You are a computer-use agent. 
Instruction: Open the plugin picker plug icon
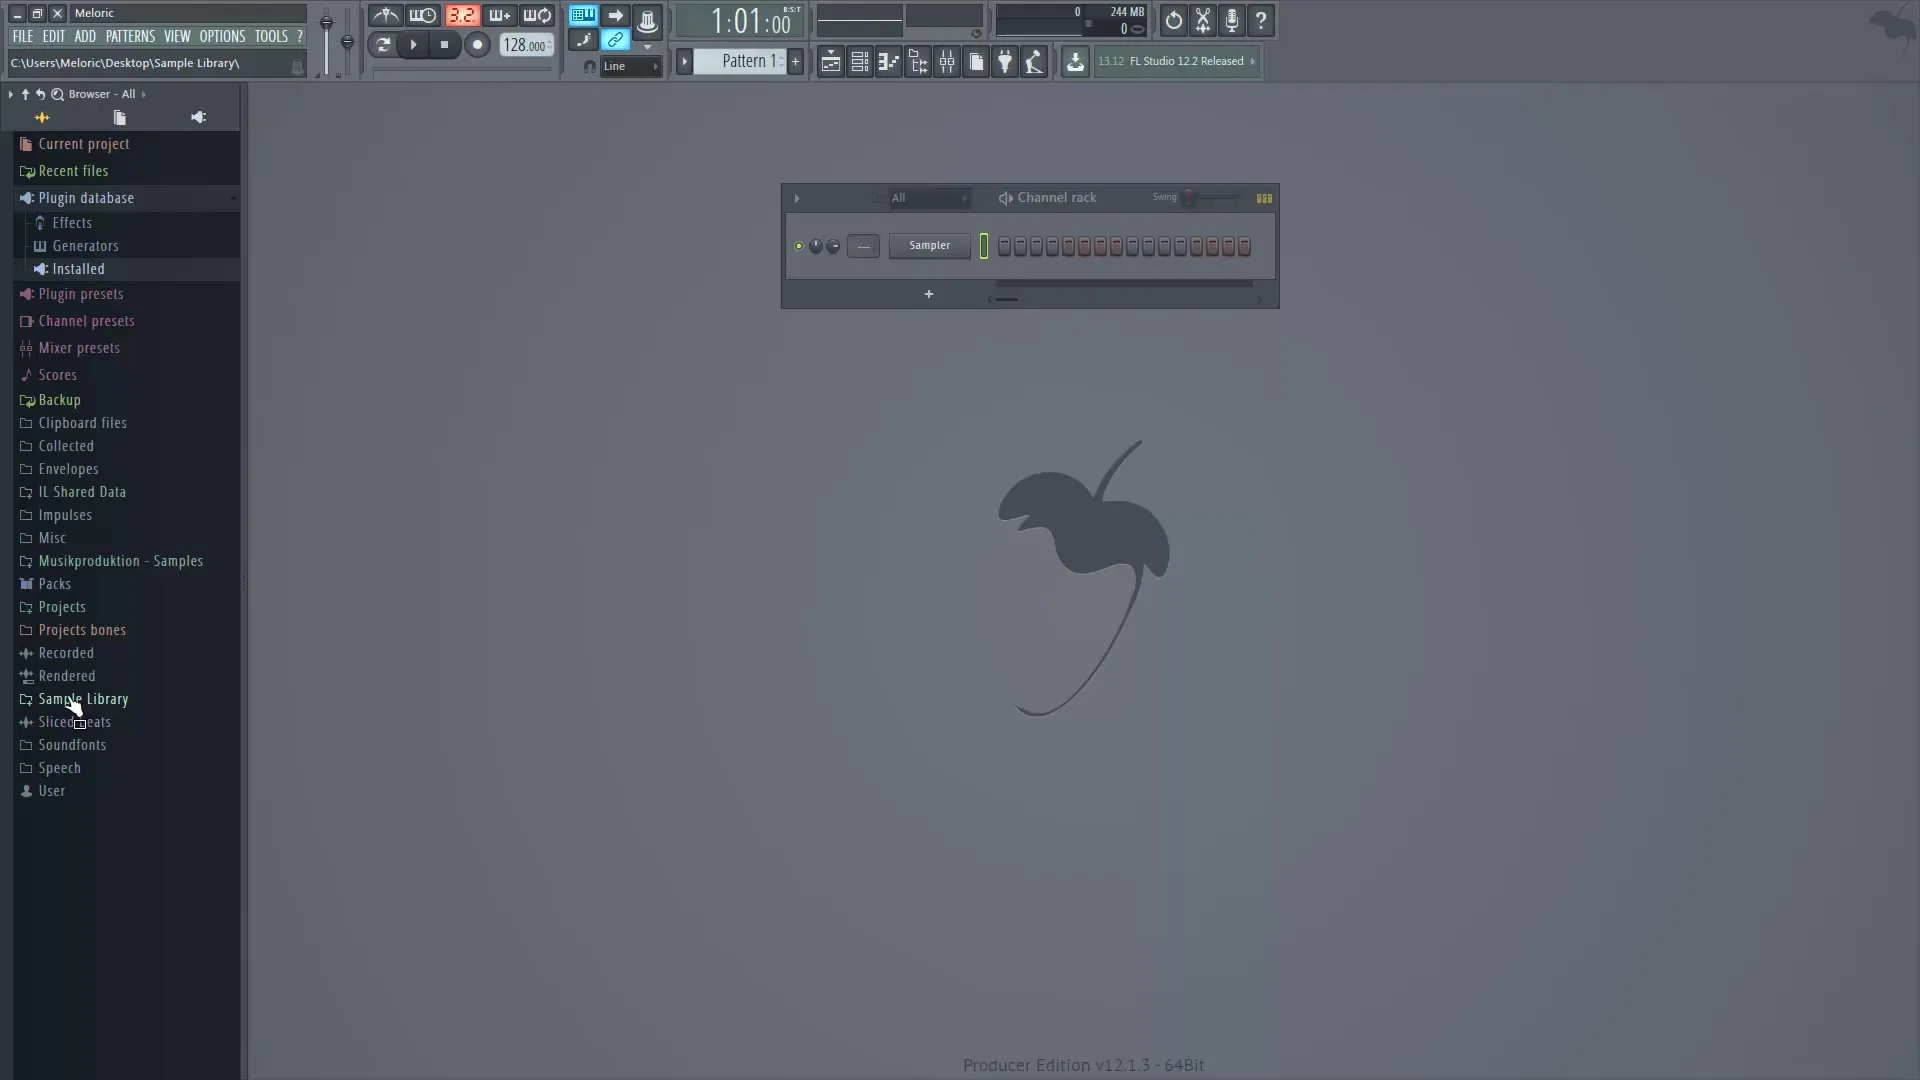(x=1005, y=62)
